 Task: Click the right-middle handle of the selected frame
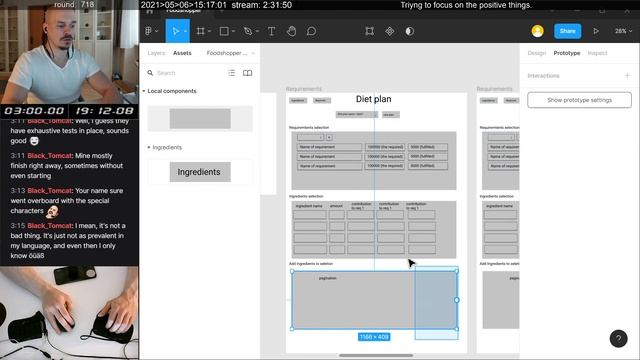coord(457,300)
